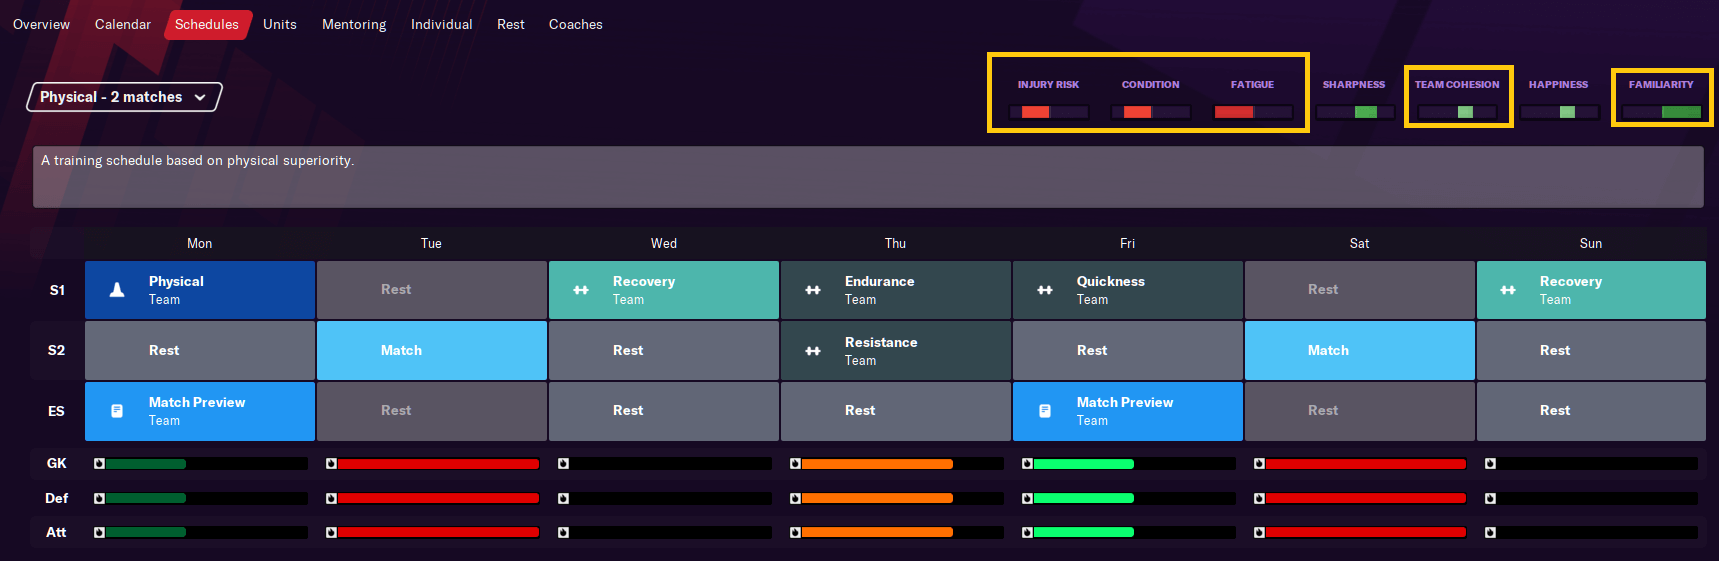
Task: Click the Endurance dumbbell icon on Thursday
Action: (813, 290)
